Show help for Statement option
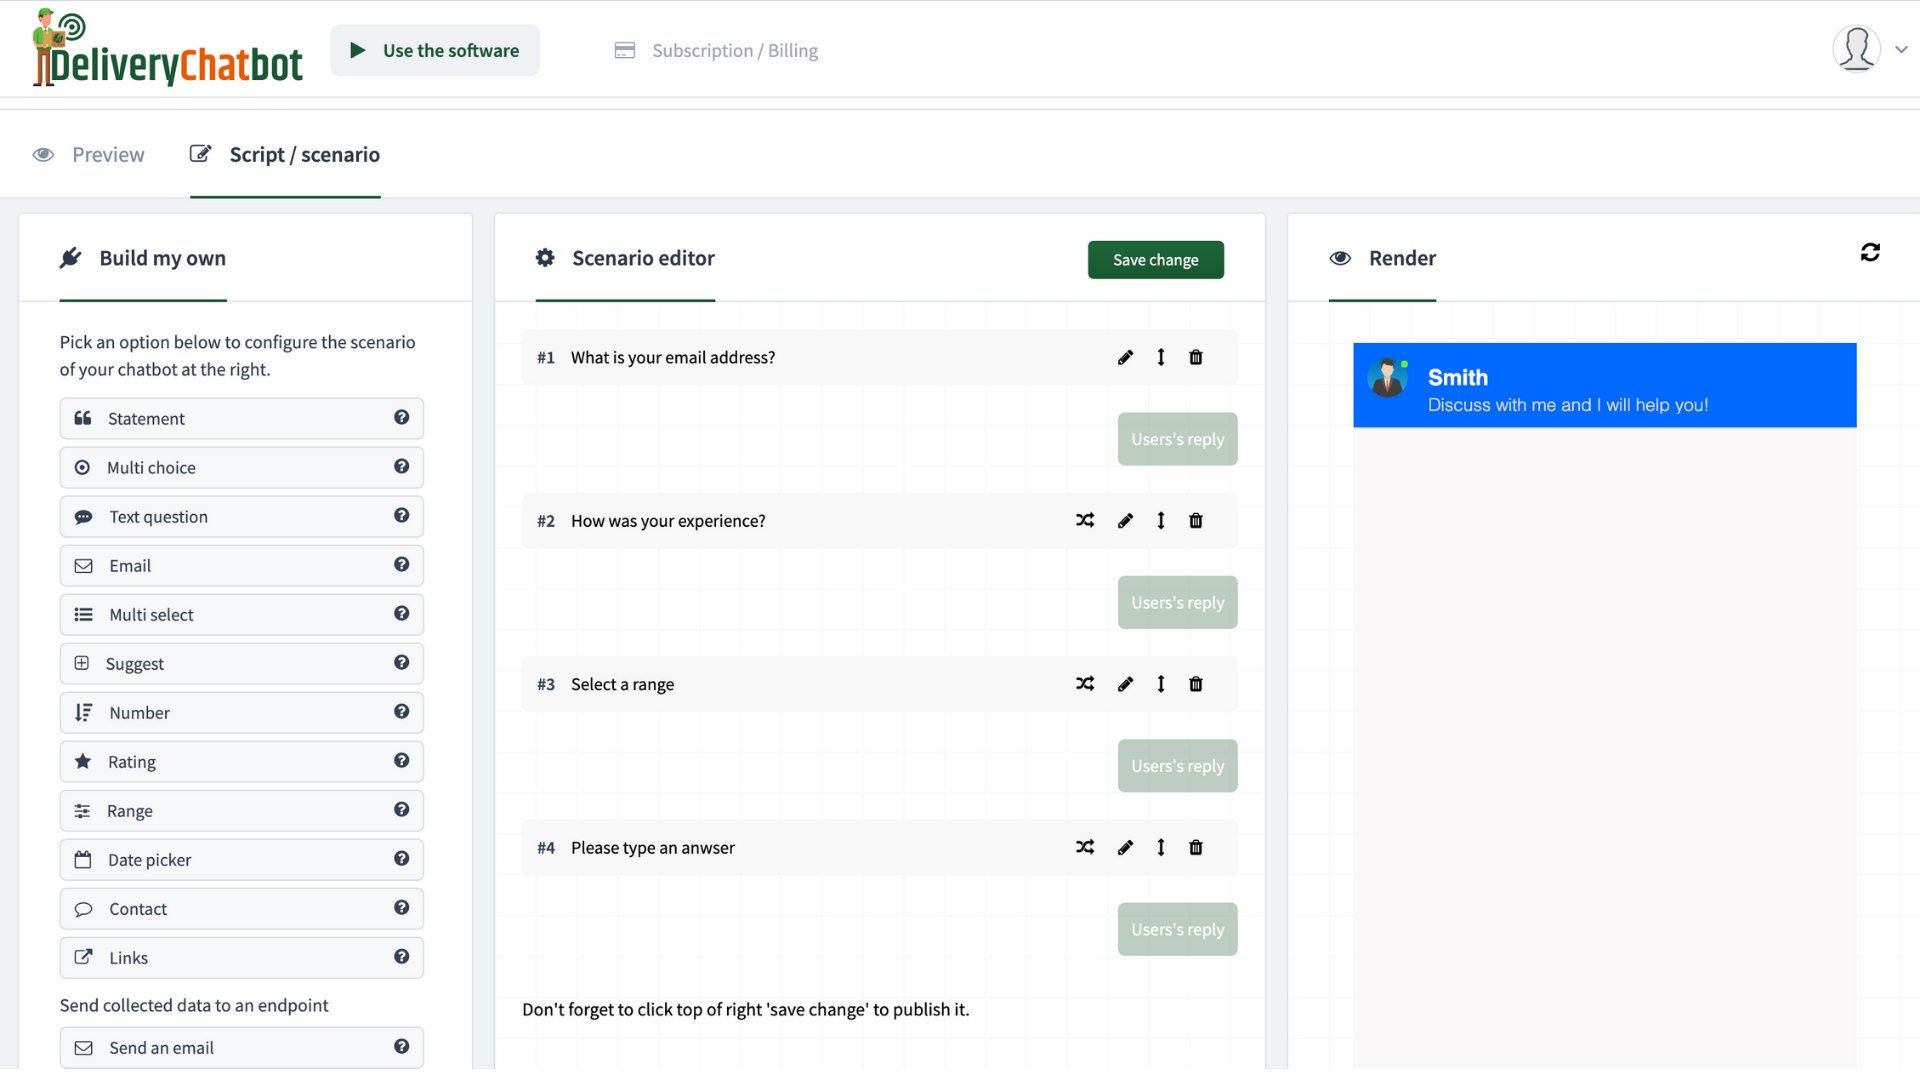1920x1080 pixels. pos(401,417)
